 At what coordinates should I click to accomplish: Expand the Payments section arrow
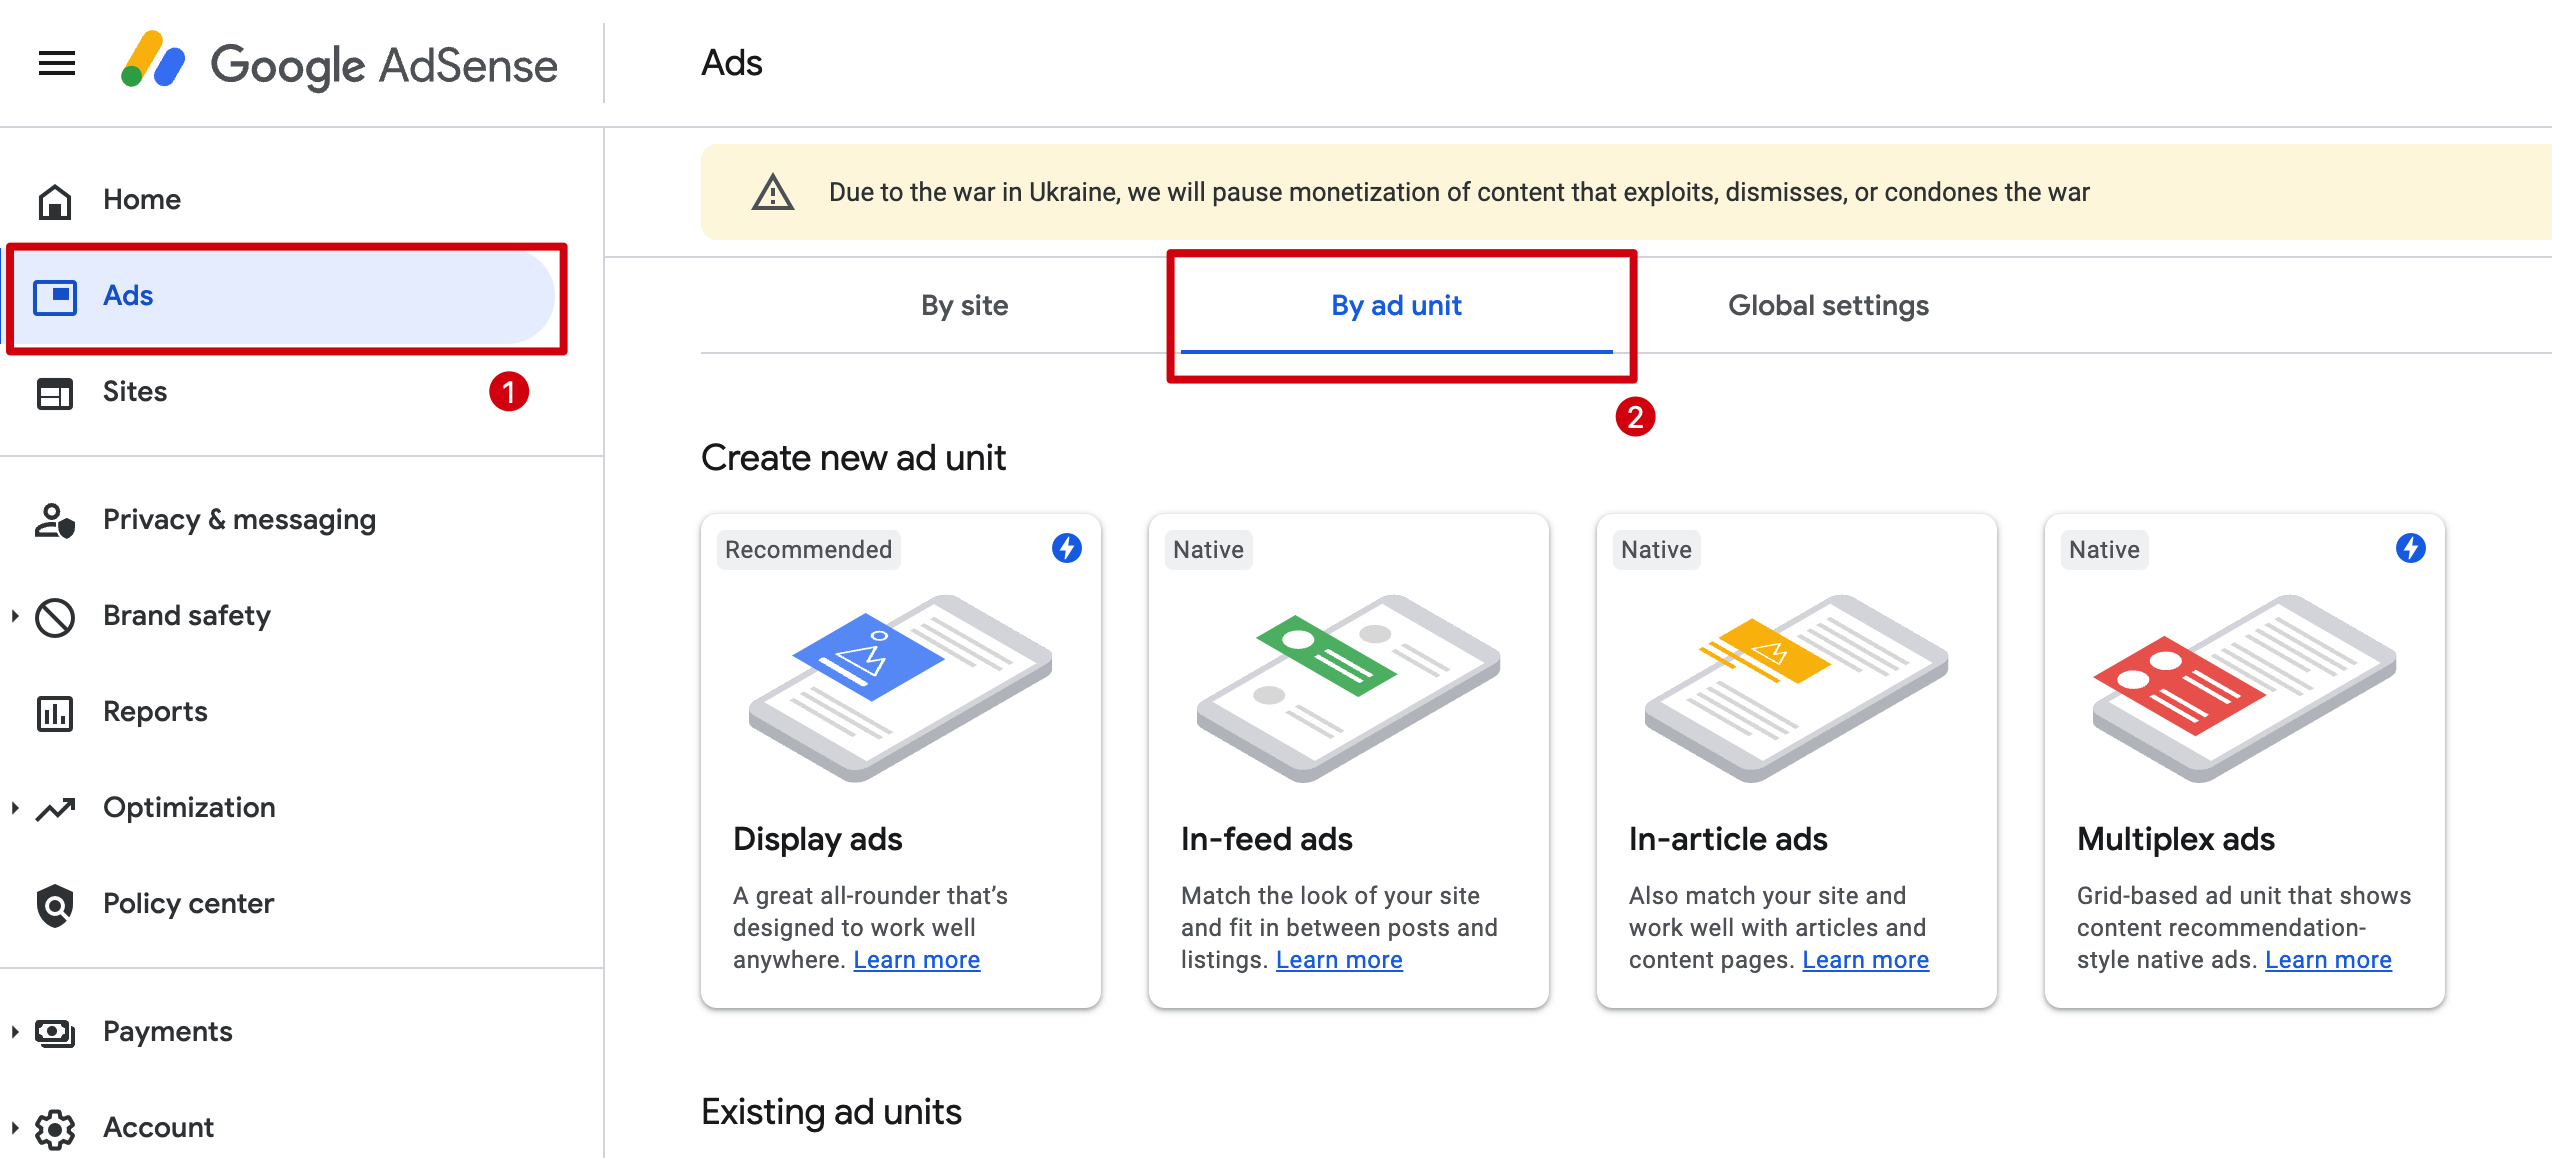[15, 1032]
